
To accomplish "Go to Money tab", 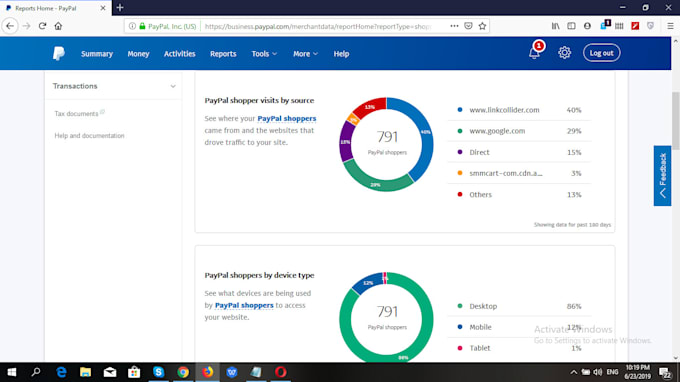I will [x=138, y=54].
